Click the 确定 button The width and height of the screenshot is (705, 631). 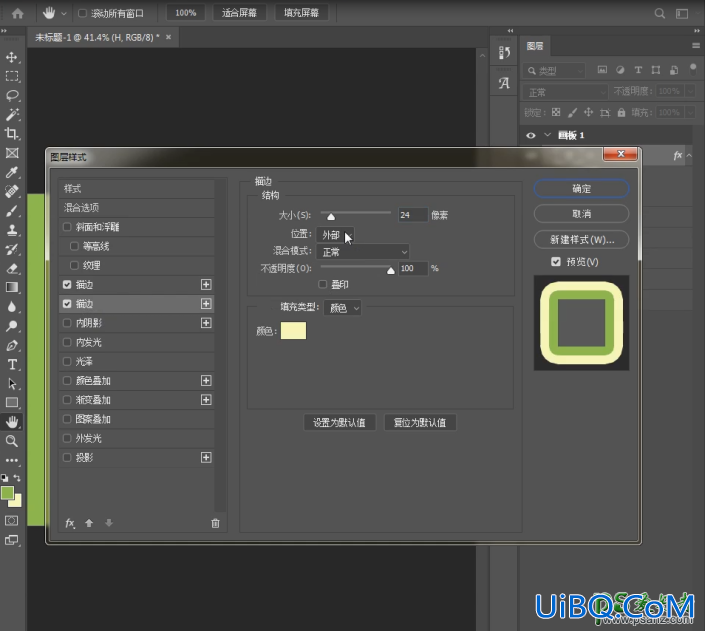click(581, 189)
